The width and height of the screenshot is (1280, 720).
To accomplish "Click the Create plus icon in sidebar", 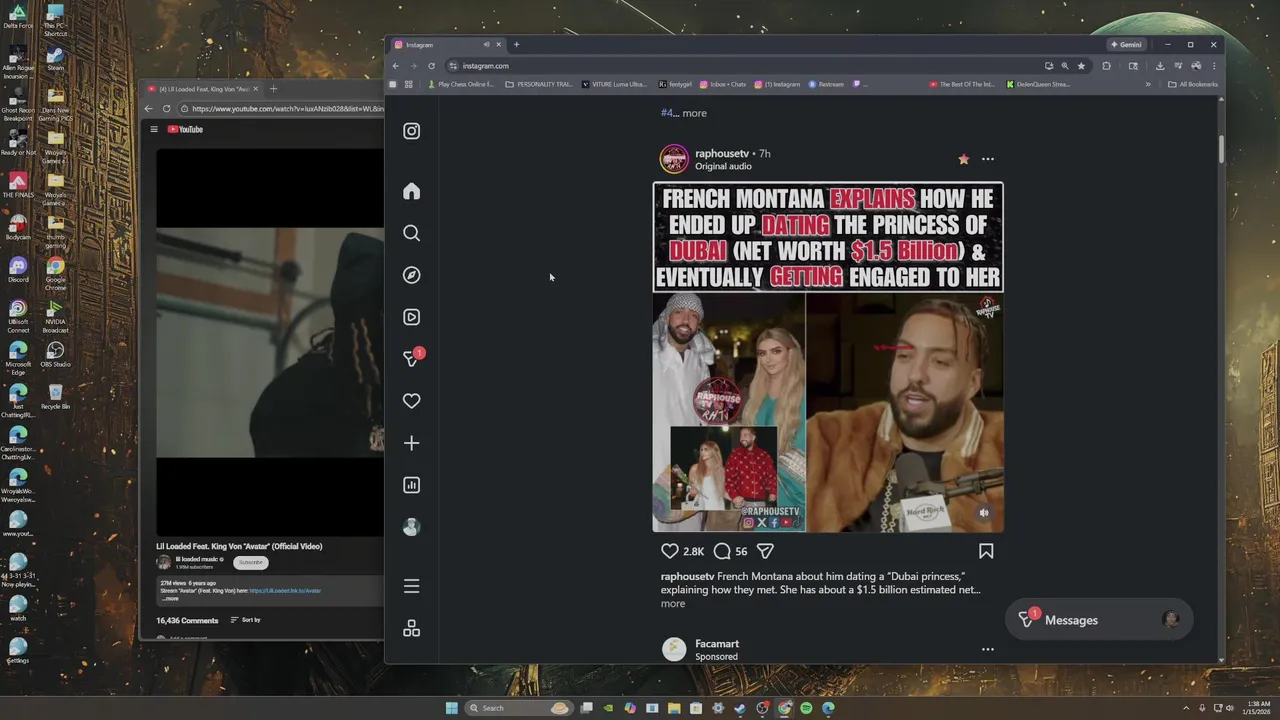I will coord(411,443).
